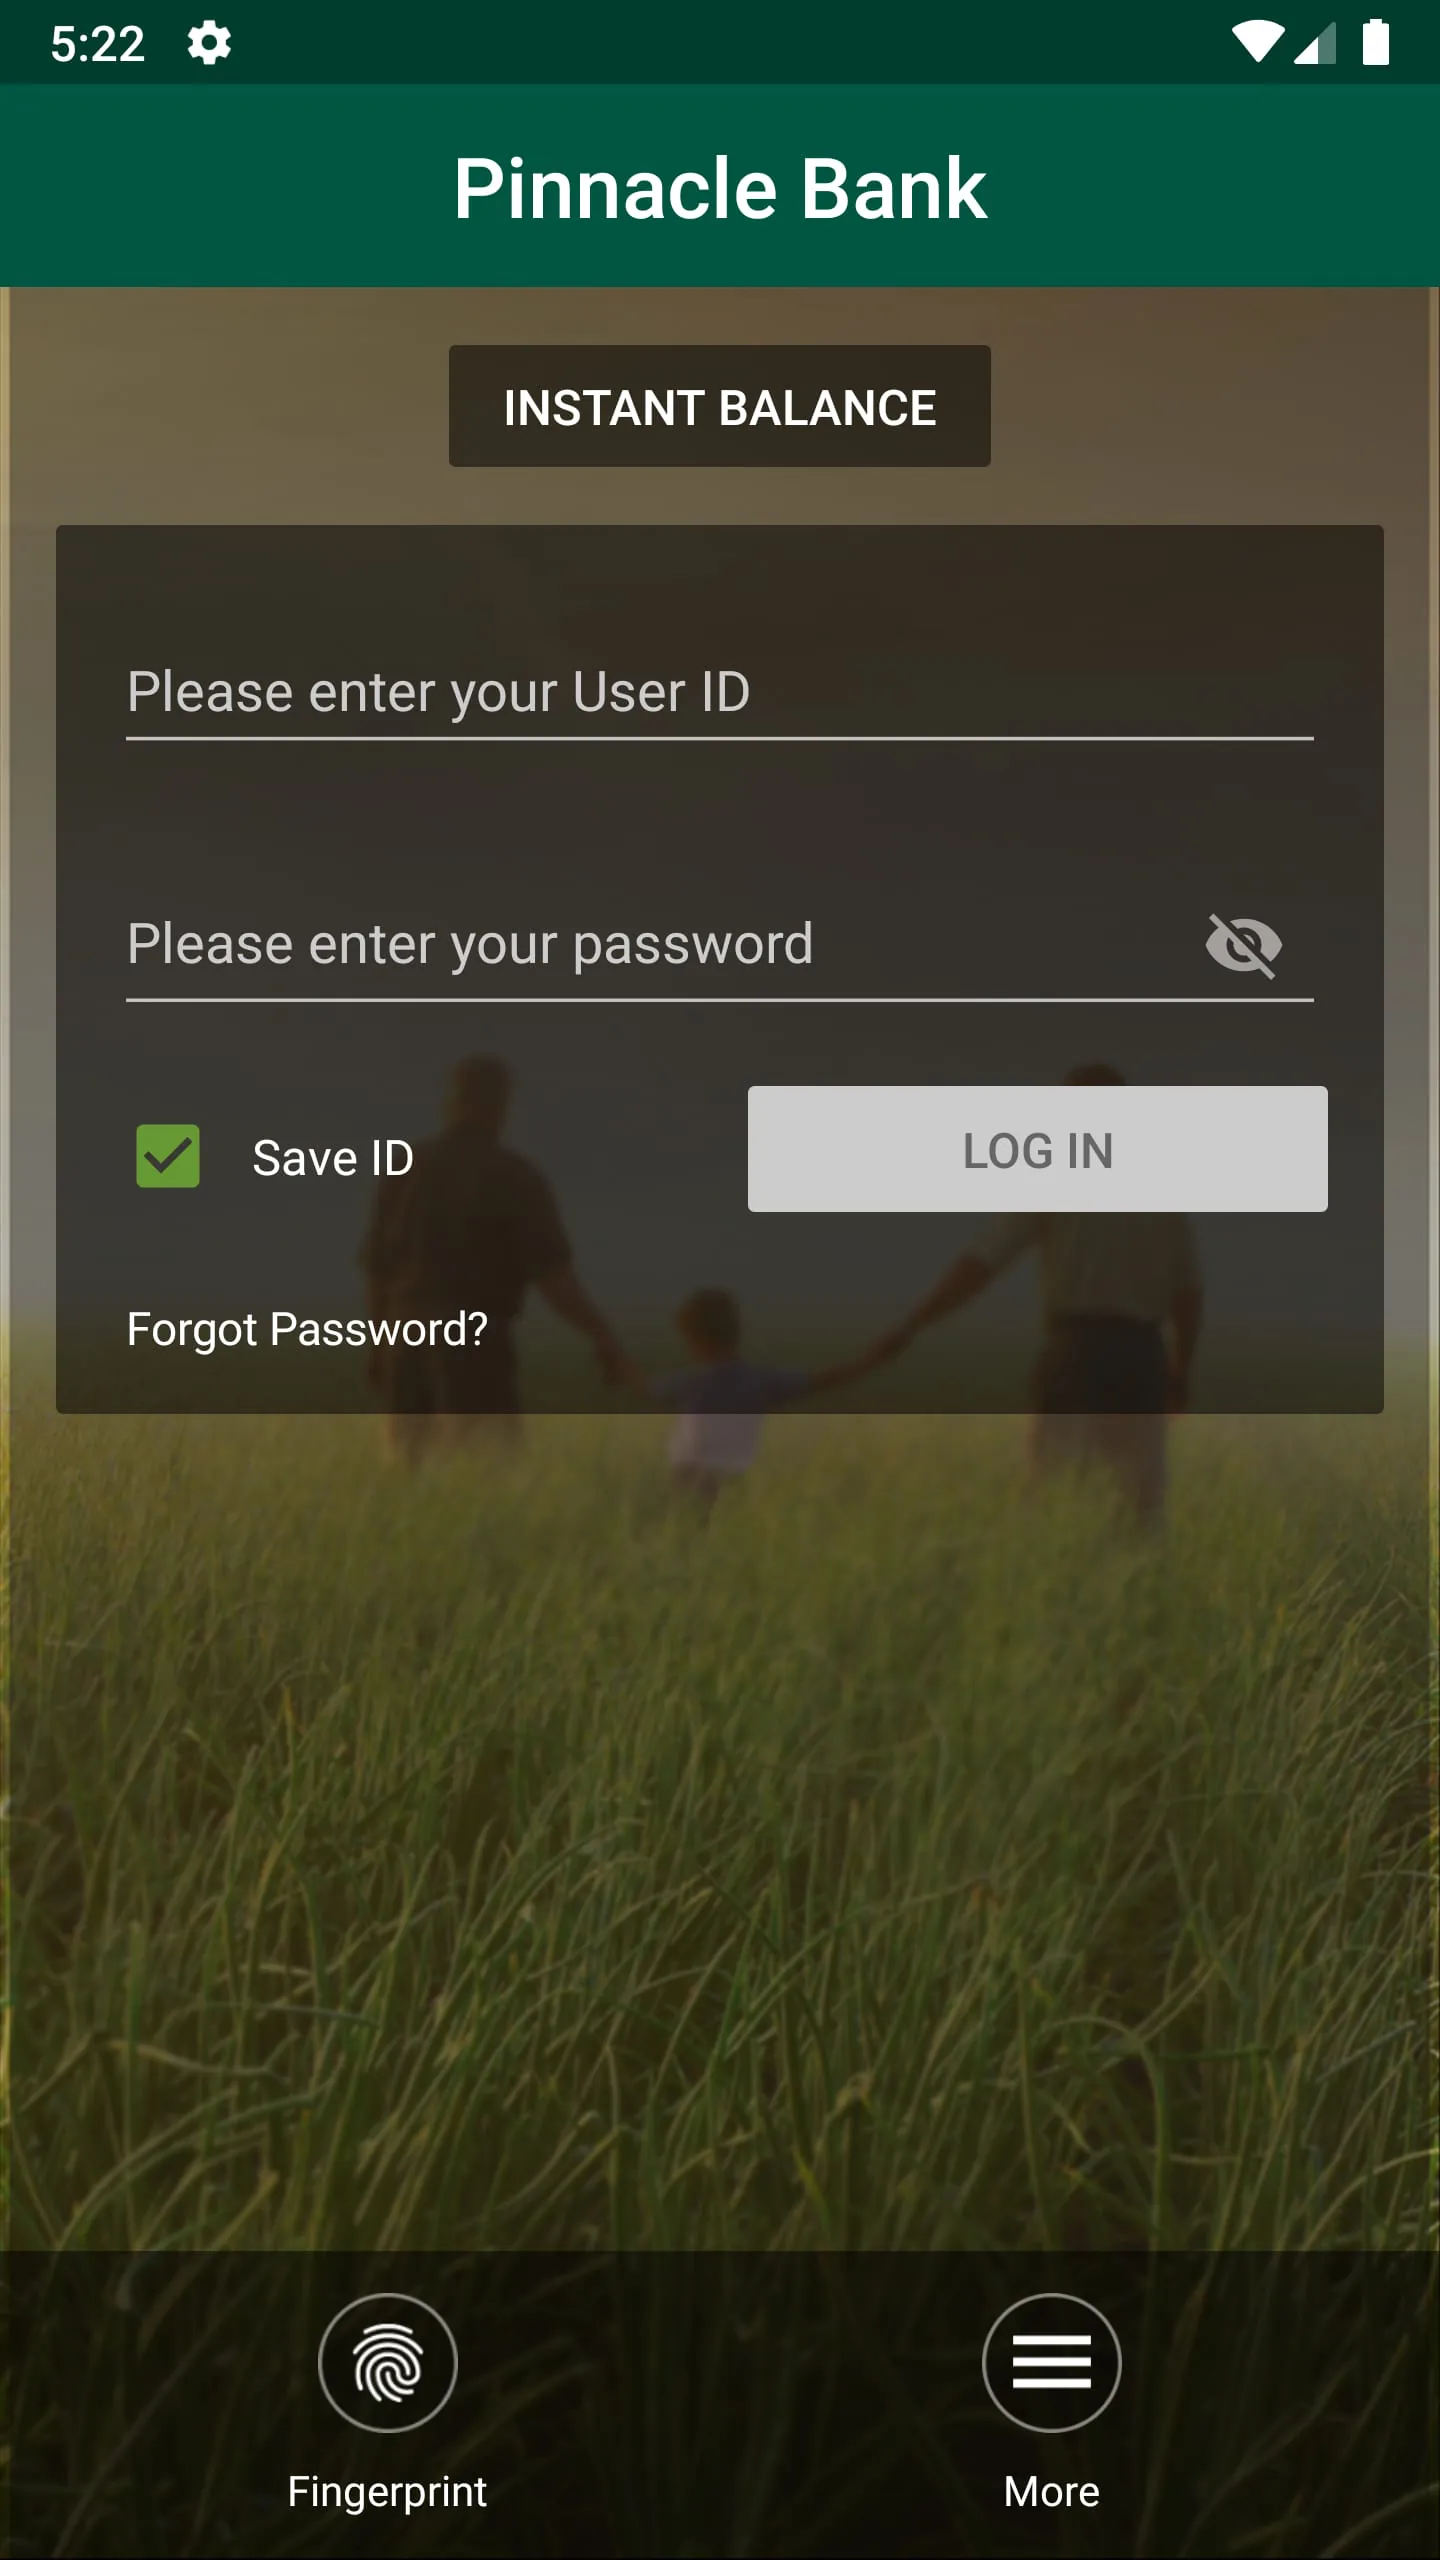
Task: Tap the Save ID label text
Action: pyautogui.click(x=333, y=1158)
